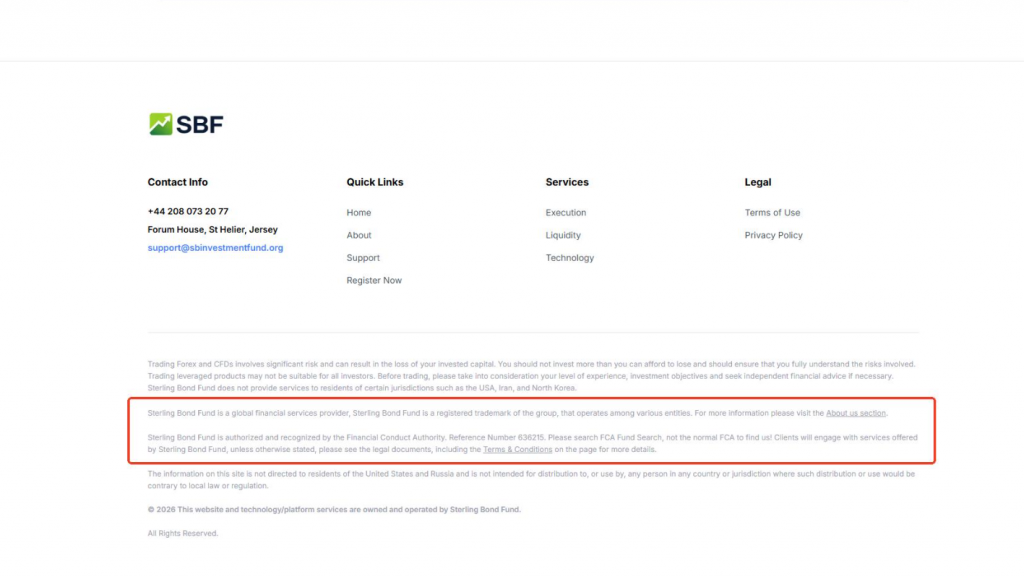
Task: Click the 'All Rights Reserved.' text
Action: point(183,533)
